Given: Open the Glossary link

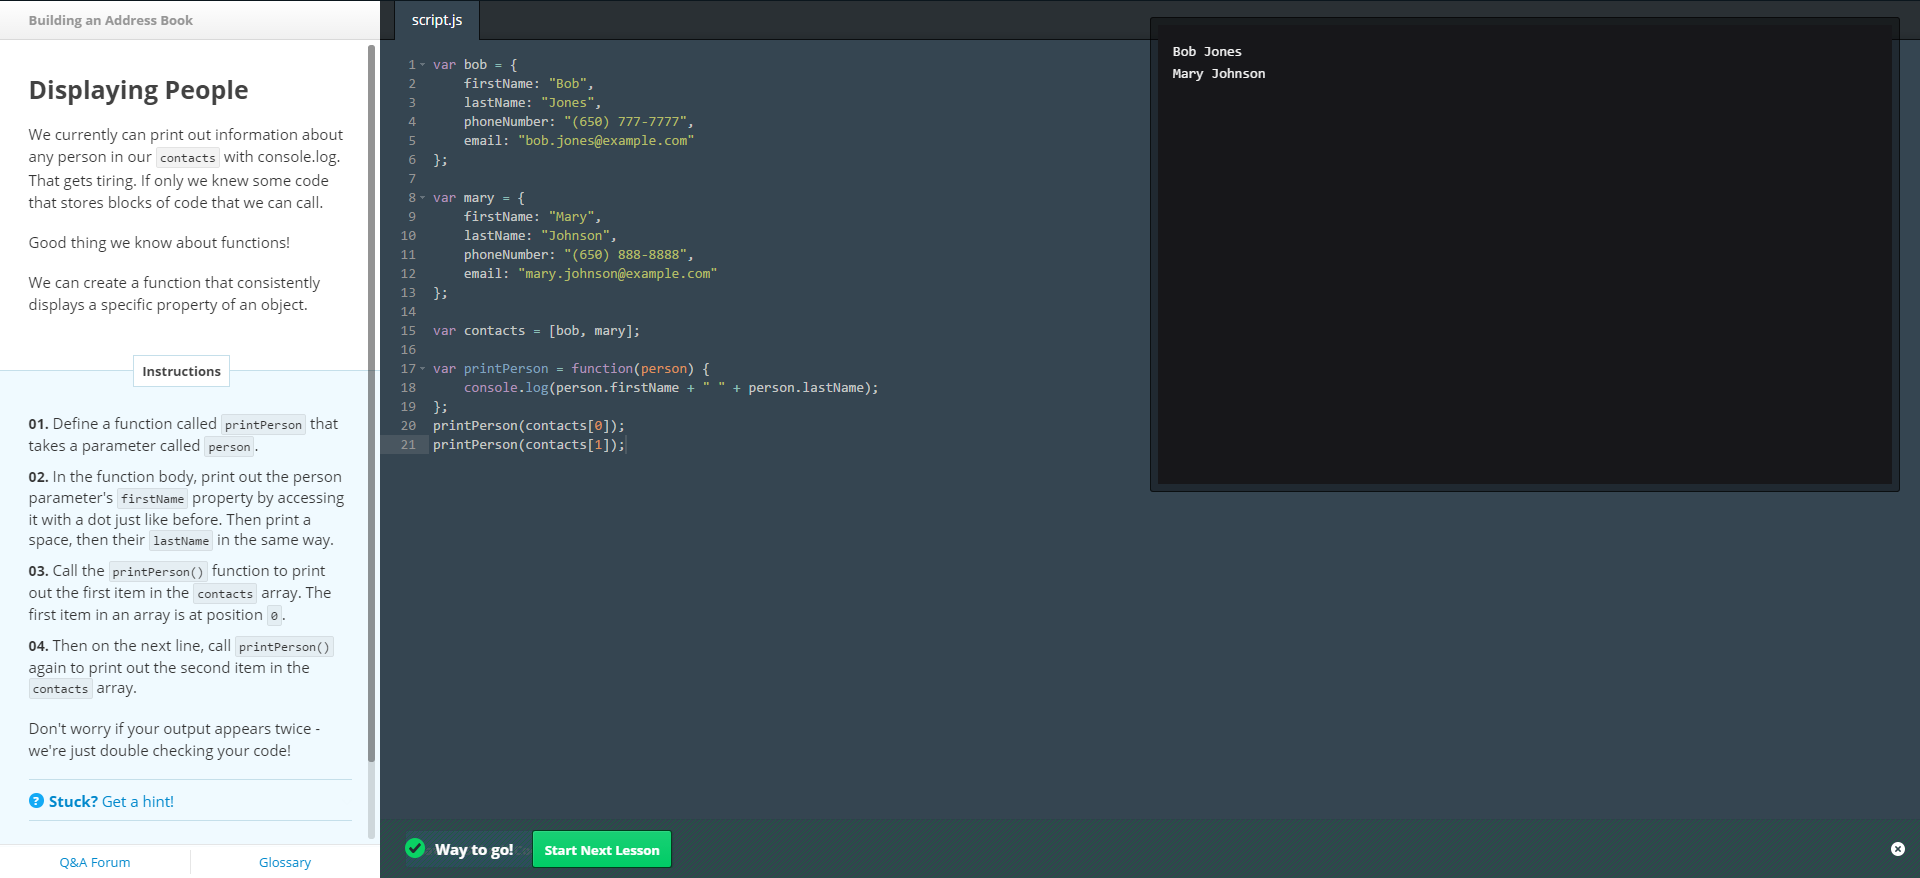Looking at the screenshot, I should coord(285,862).
